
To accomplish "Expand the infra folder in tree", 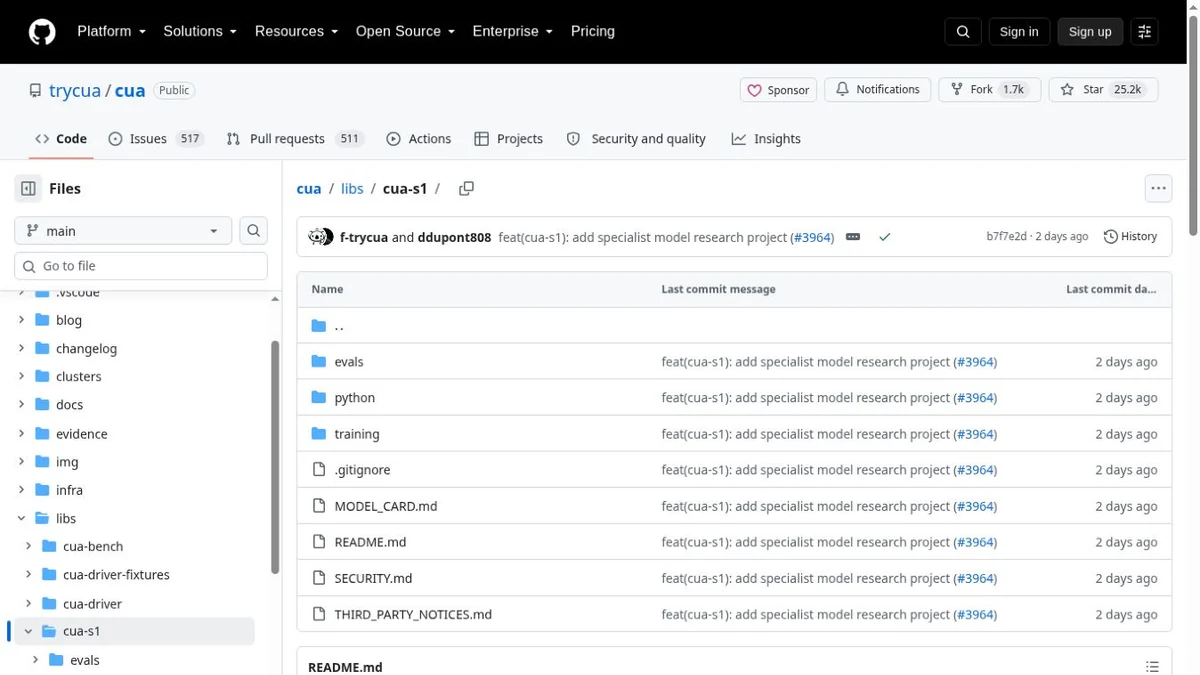I will pyautogui.click(x=21, y=490).
